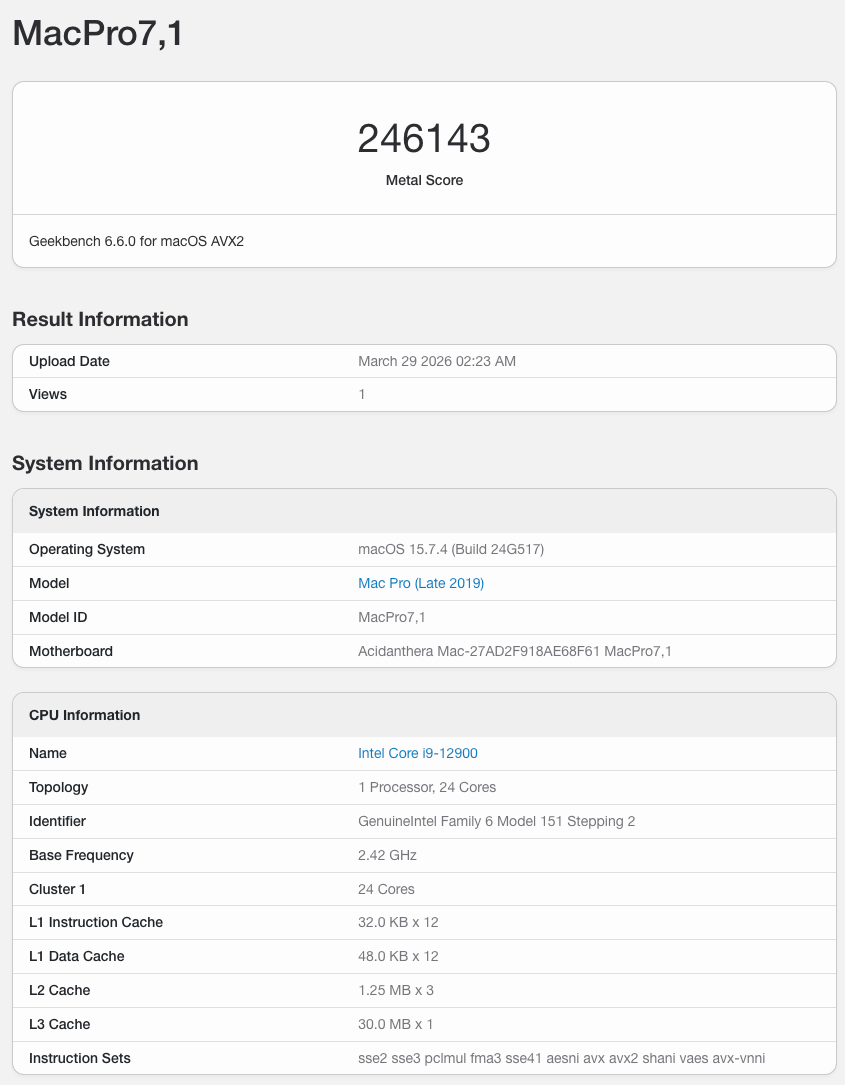Click the Geekbench 6.6.0 for macOS AVX2 text
Image resolution: width=845 pixels, height=1085 pixels.
coord(136,241)
